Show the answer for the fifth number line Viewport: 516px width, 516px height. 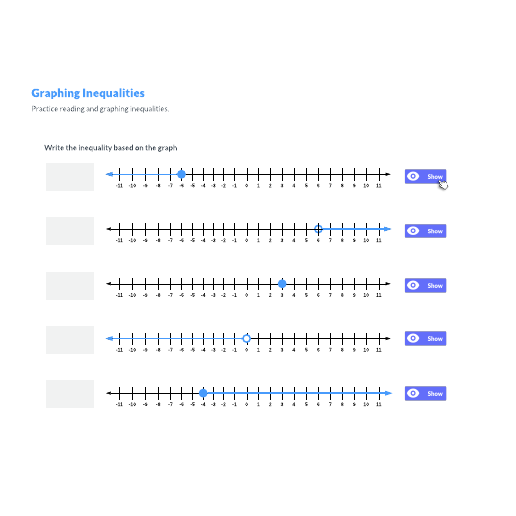pyautogui.click(x=425, y=393)
